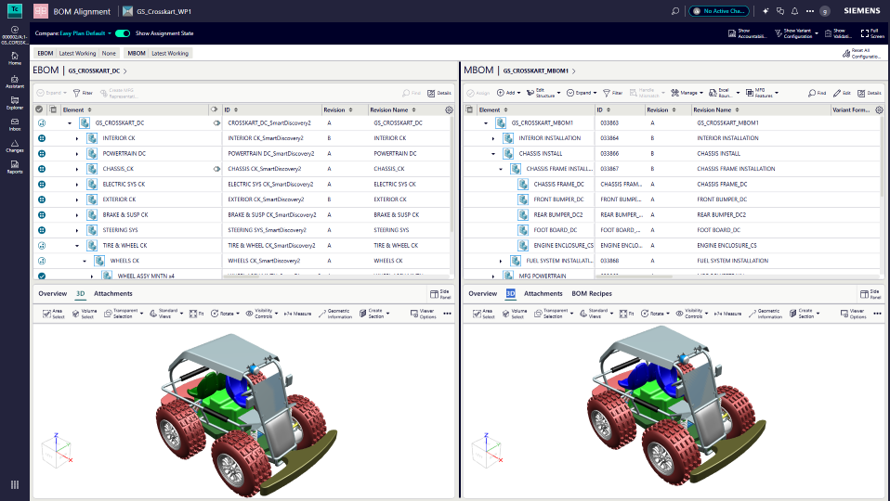Toggle visibility eye for CHASSIS_CK row
The image size is (890, 501).
point(216,169)
